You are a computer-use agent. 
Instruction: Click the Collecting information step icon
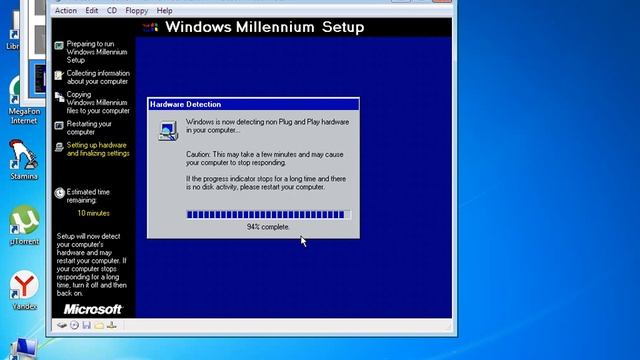click(59, 75)
